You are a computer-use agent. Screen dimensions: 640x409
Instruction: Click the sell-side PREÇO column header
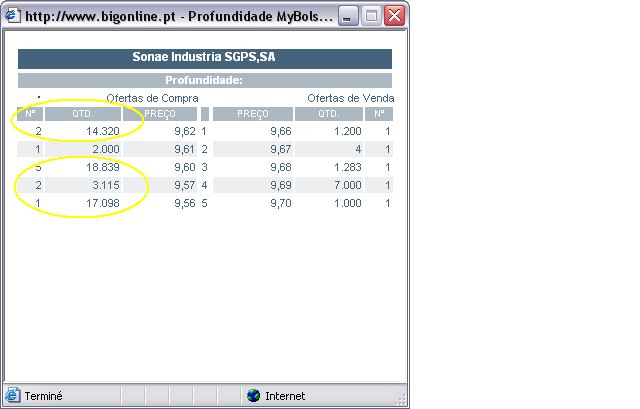[x=253, y=114]
